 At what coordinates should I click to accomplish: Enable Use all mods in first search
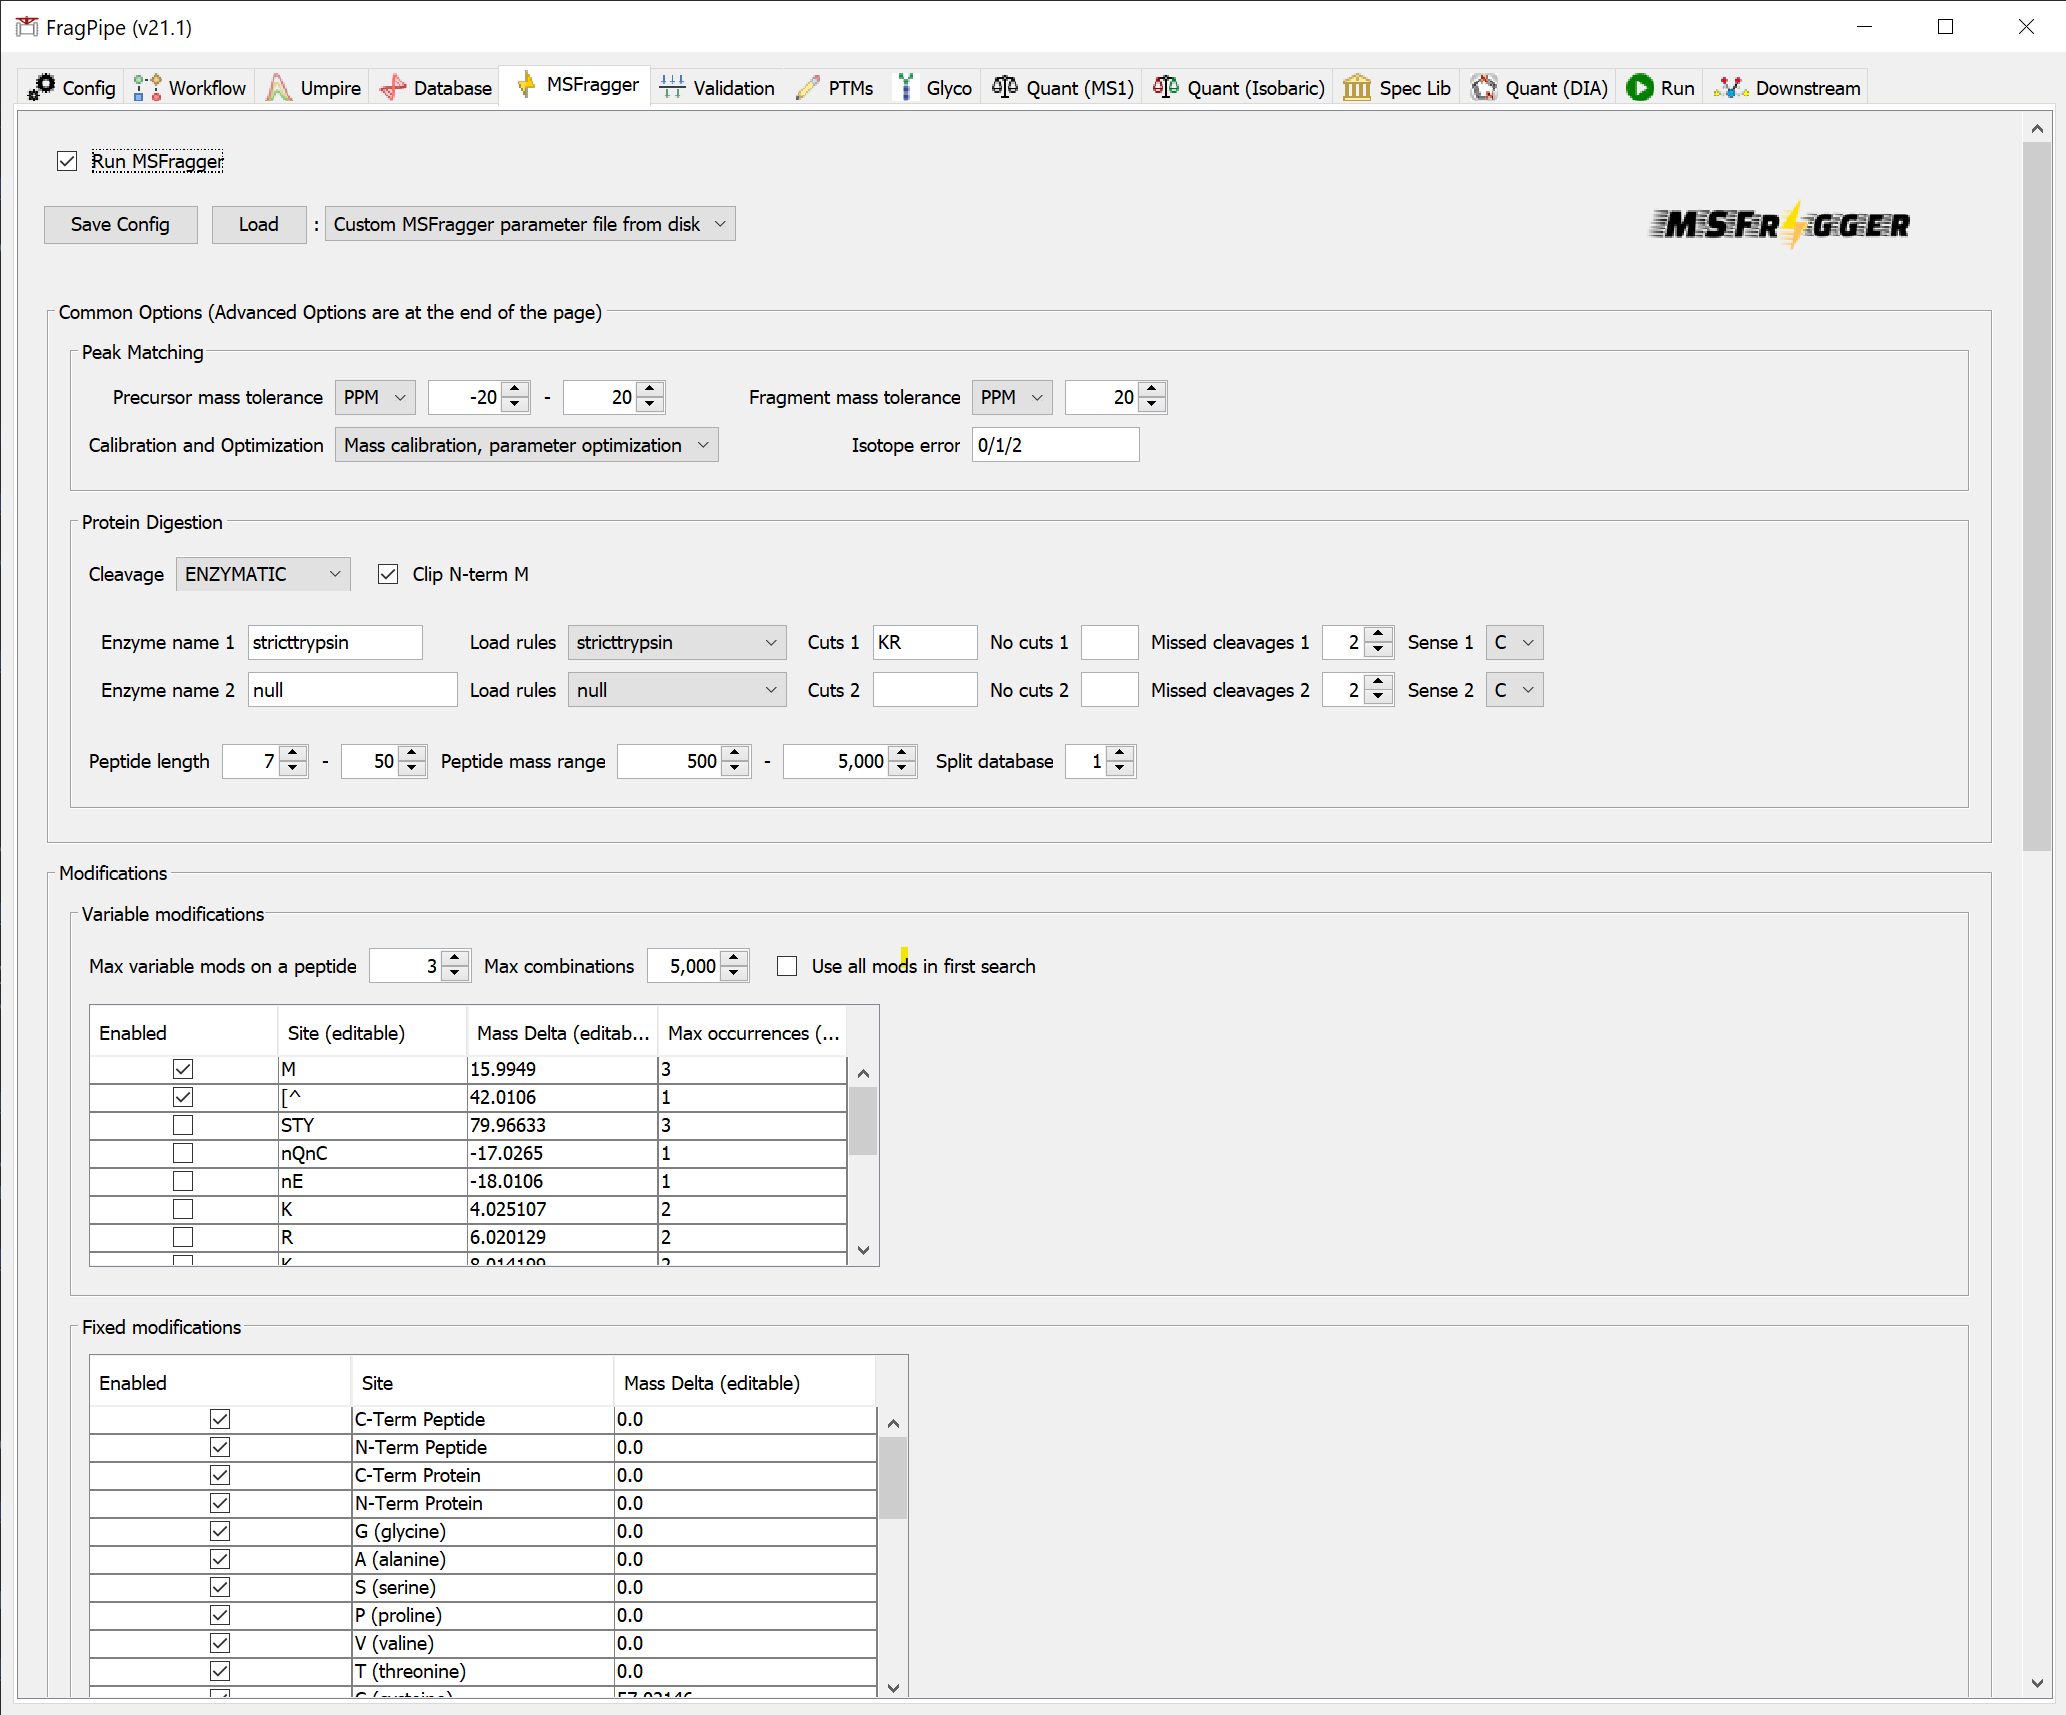pyautogui.click(x=787, y=966)
